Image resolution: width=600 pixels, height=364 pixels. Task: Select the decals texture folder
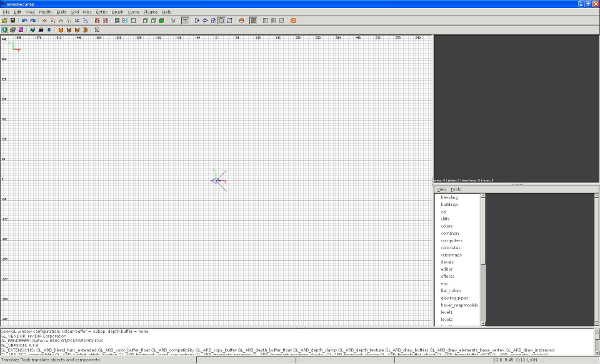click(x=447, y=262)
